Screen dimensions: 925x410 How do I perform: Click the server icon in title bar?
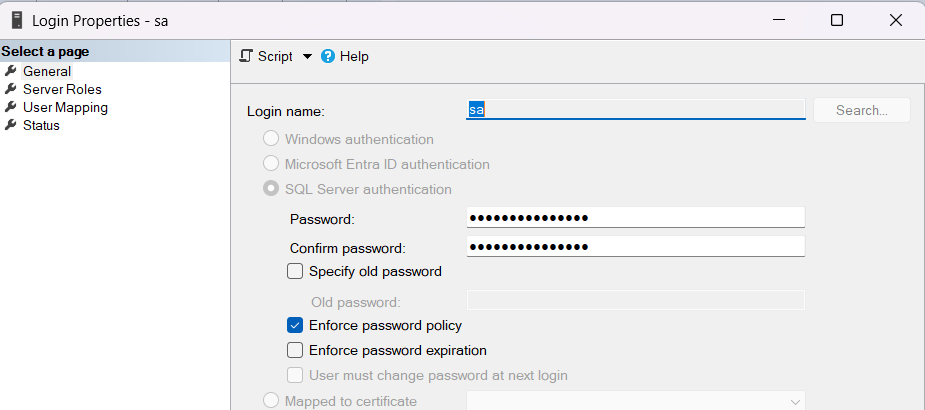pos(17,20)
